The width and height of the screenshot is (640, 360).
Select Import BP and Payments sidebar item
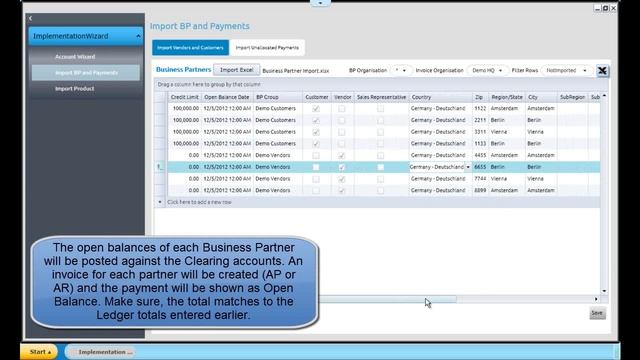tap(86, 73)
